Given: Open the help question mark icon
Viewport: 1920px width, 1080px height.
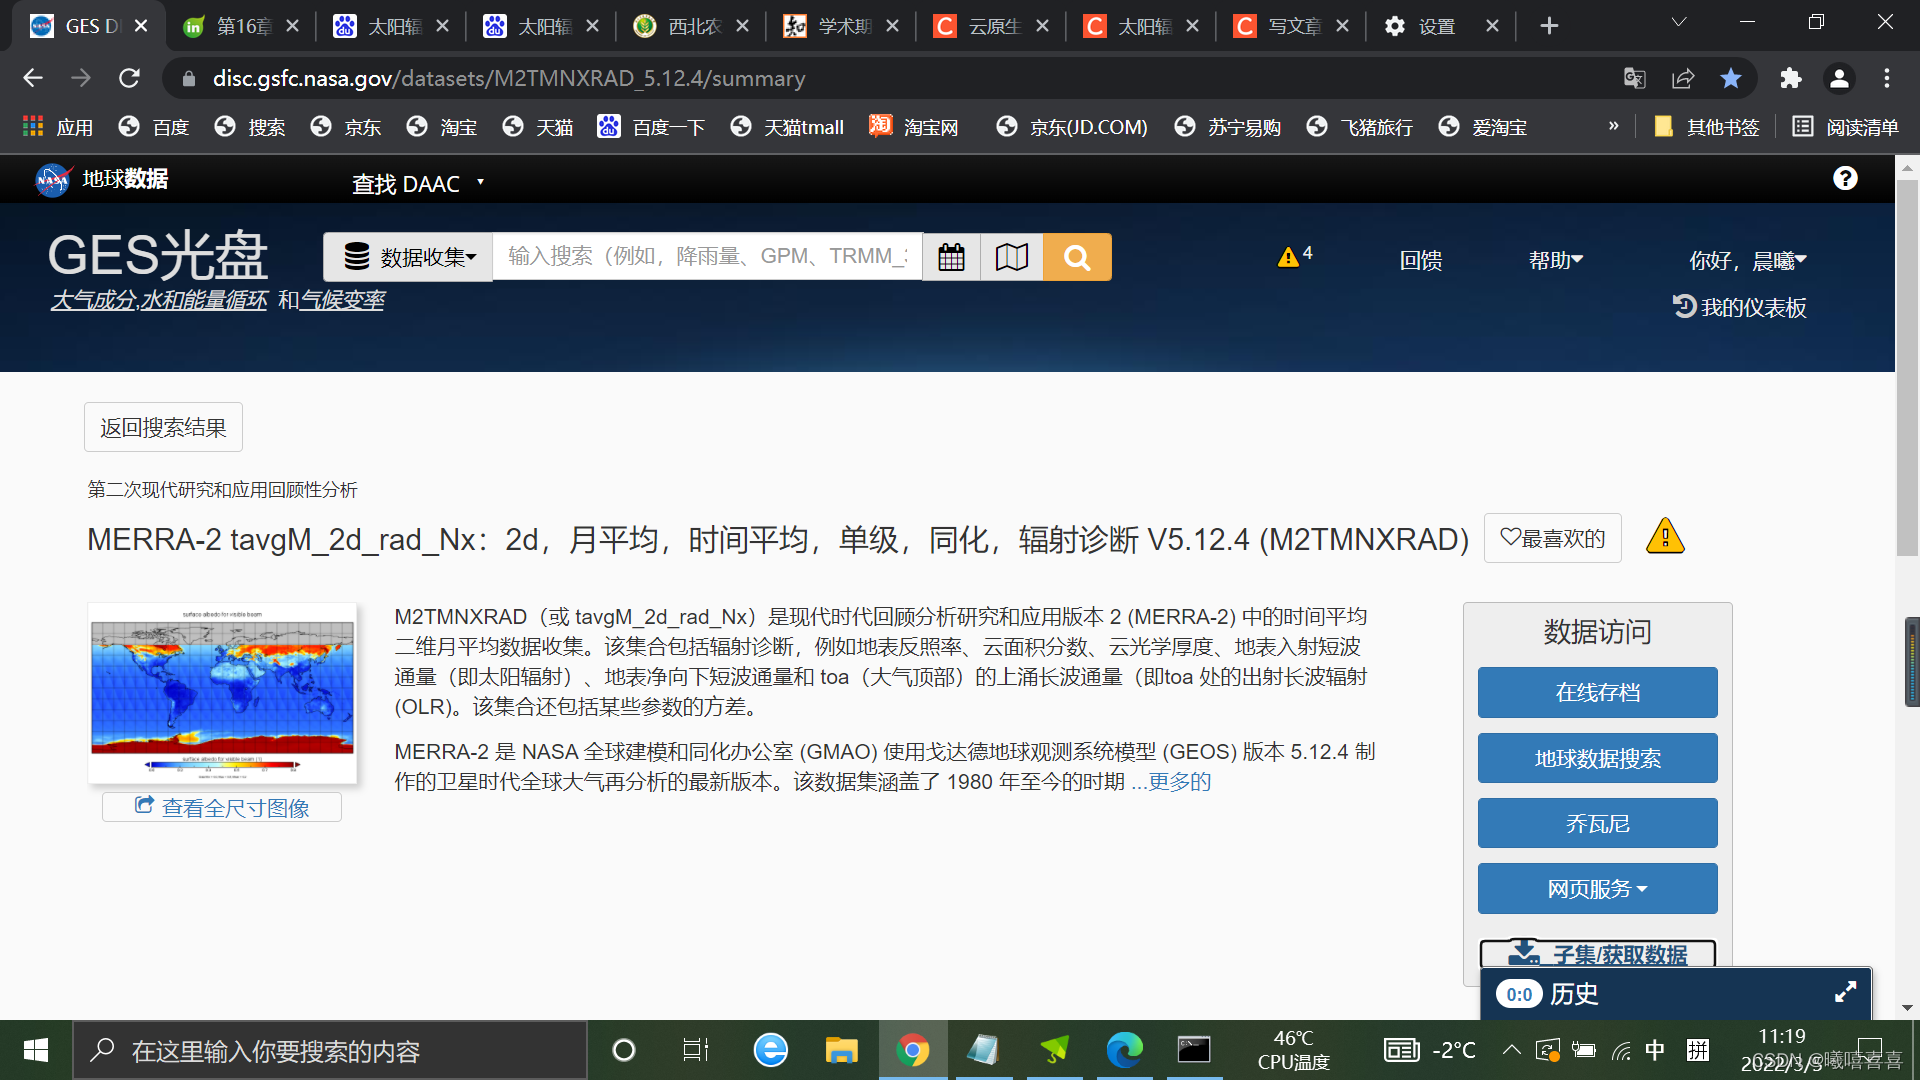Looking at the screenshot, I should click(1845, 178).
